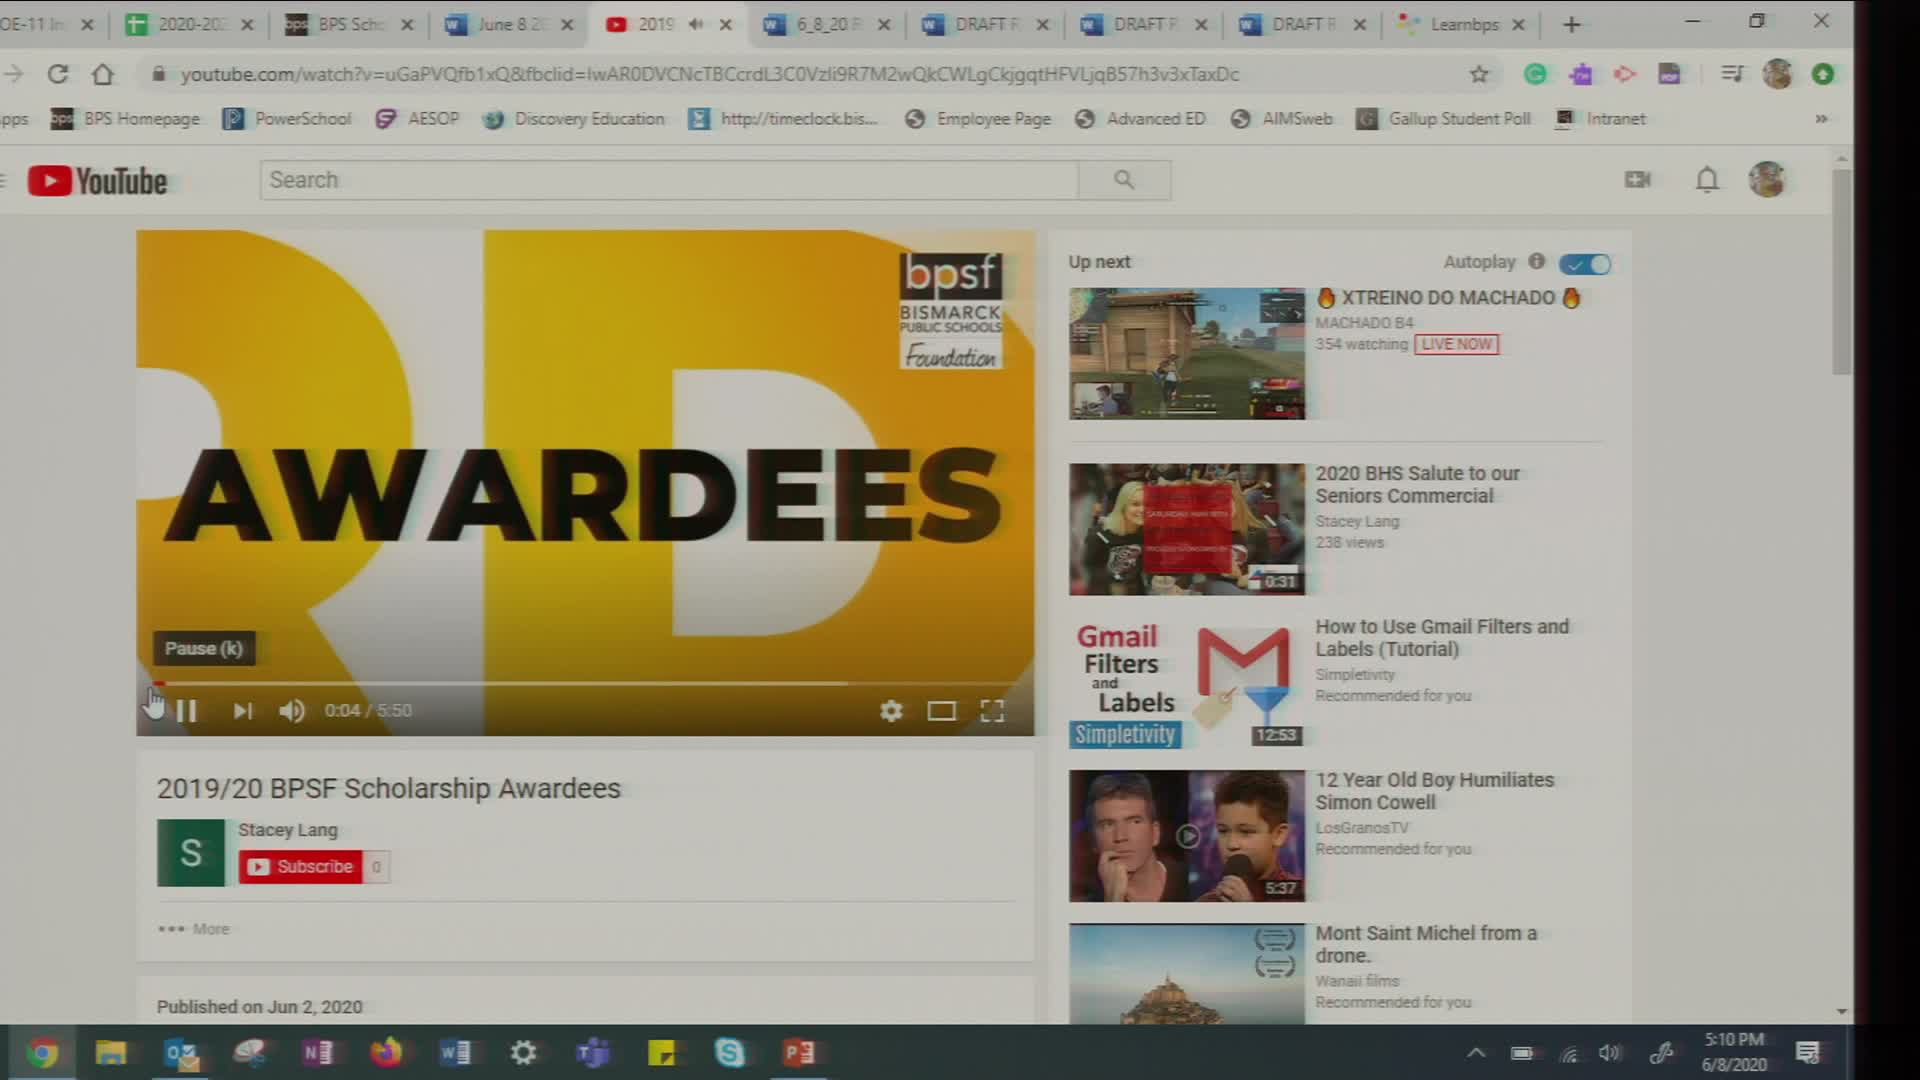This screenshot has width=1920, height=1080.
Task: Click the page vertical scrollbar
Action: [x=1841, y=272]
